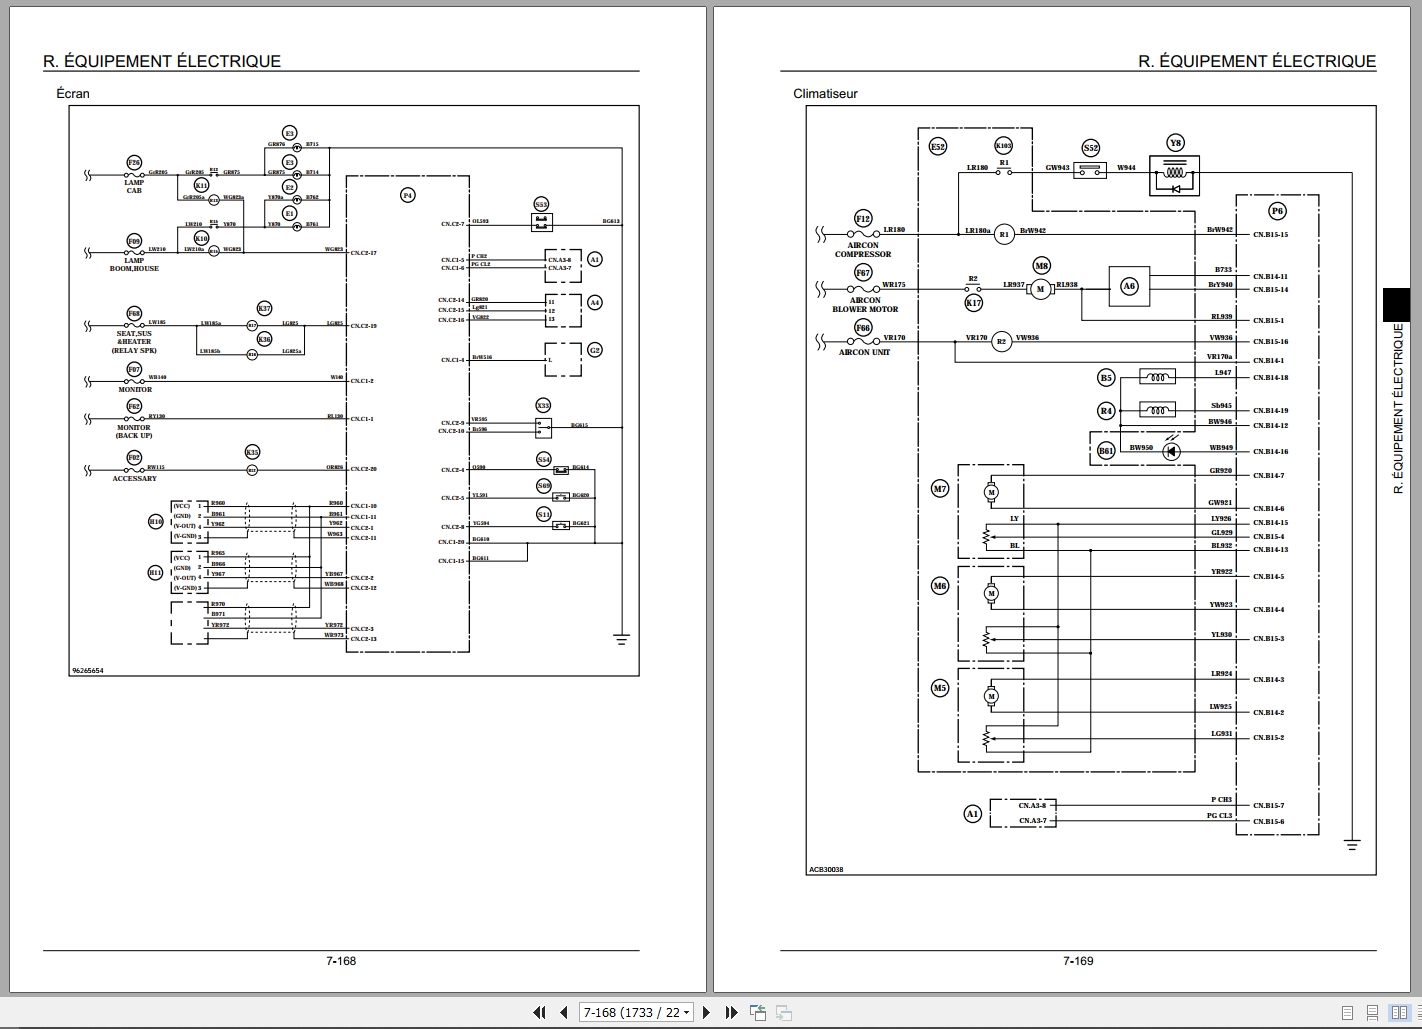
Task: Go back to the previous view
Action: coord(757,1012)
